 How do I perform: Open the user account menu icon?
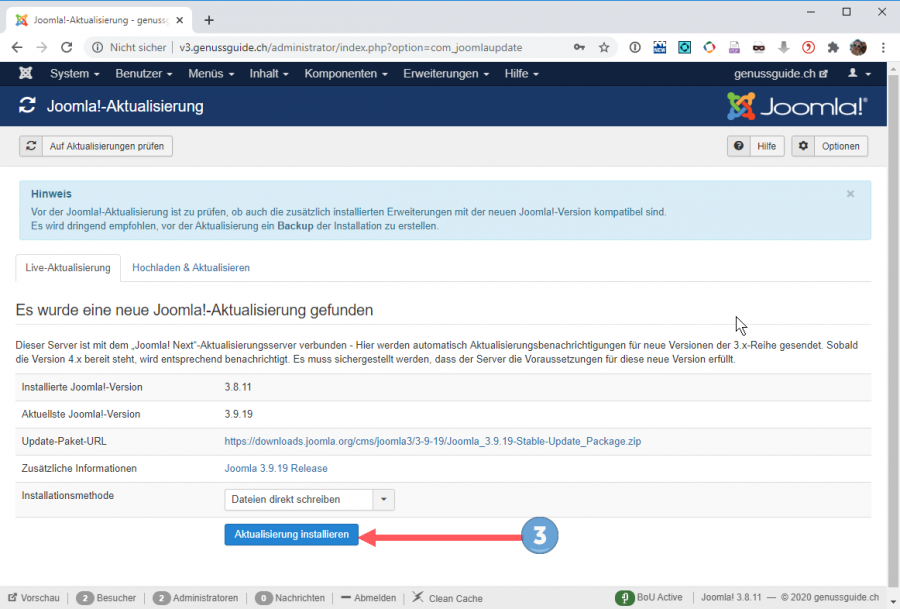pos(859,73)
